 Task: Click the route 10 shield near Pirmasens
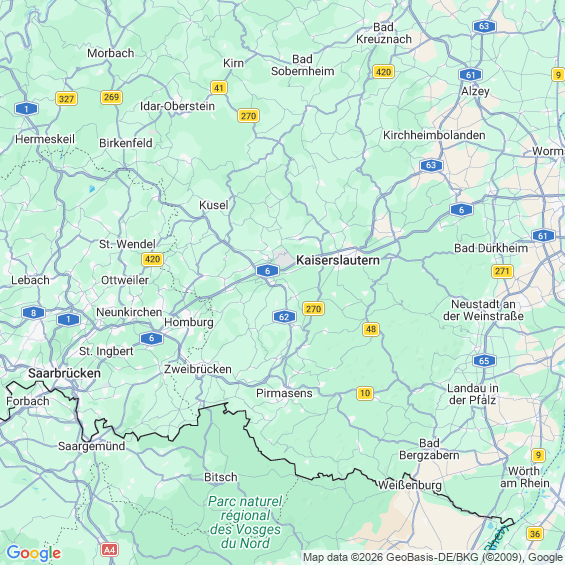365,393
